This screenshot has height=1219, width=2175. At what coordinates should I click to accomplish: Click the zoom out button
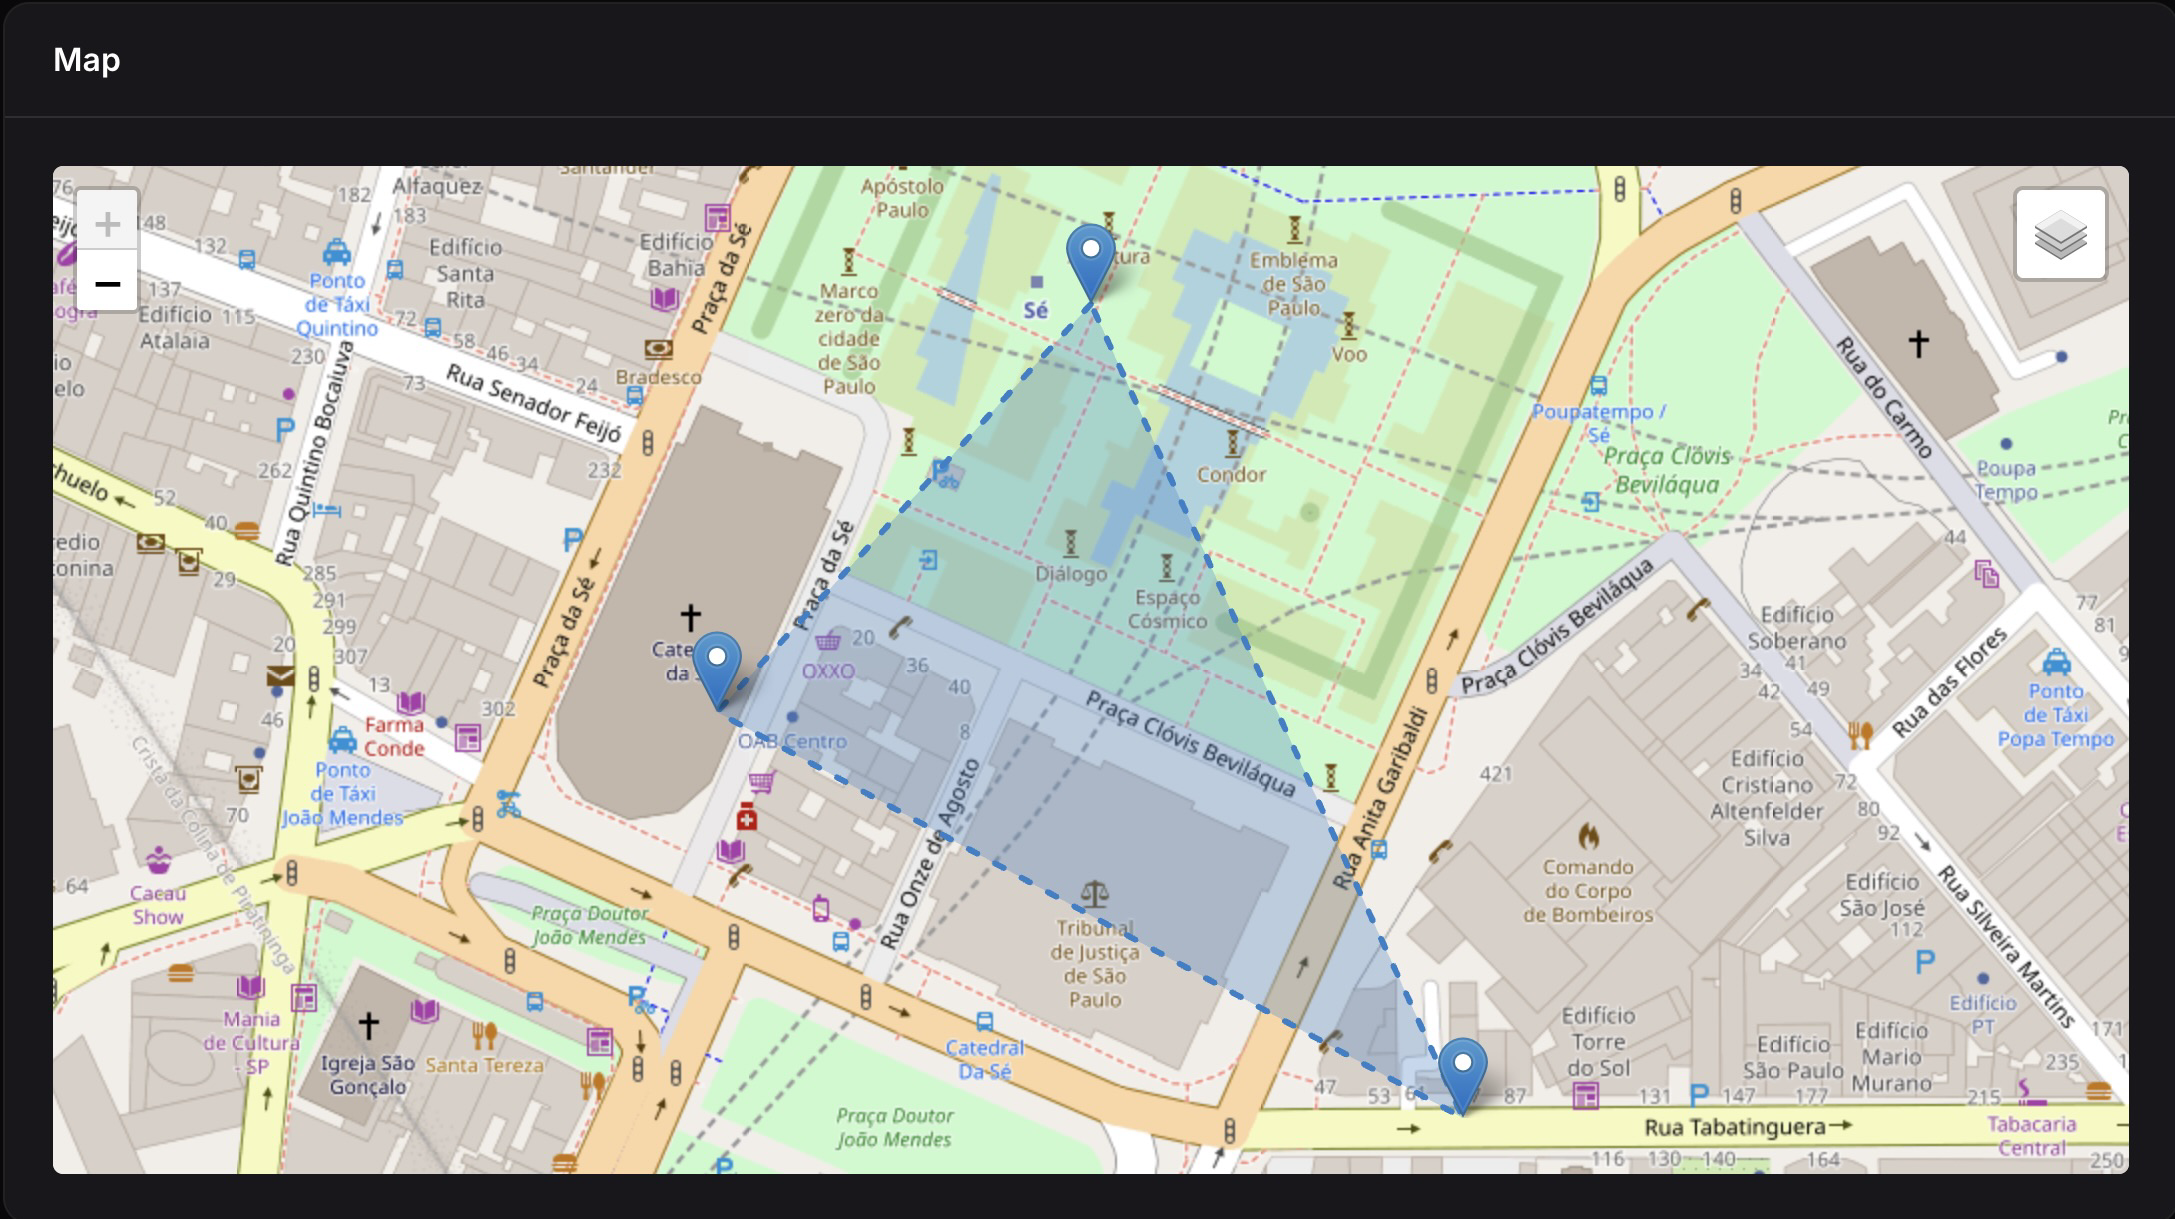pos(108,284)
